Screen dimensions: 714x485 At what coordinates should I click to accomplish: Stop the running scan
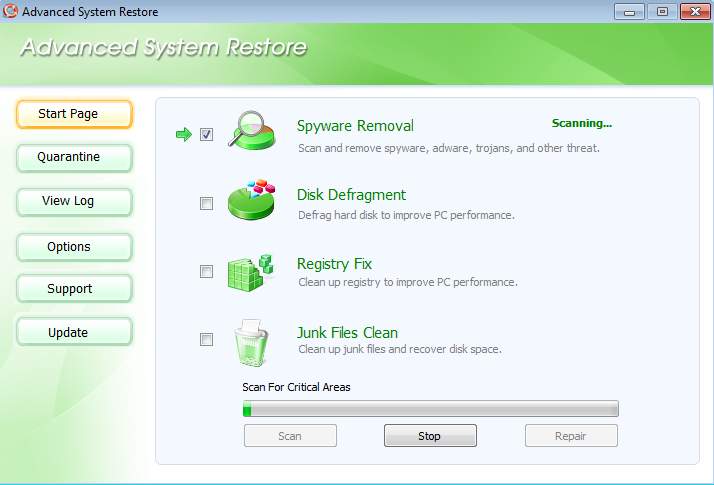click(430, 436)
